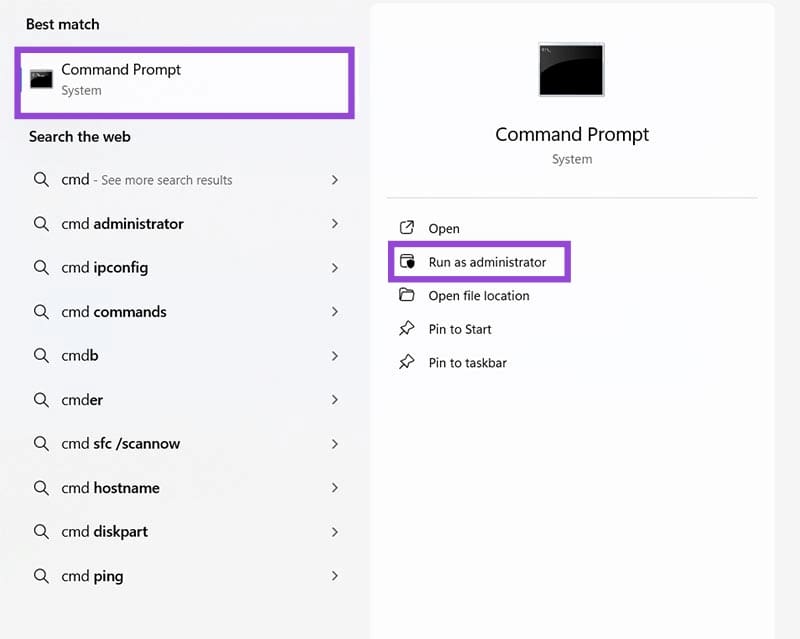Open file location of Command Prompt

479,296
